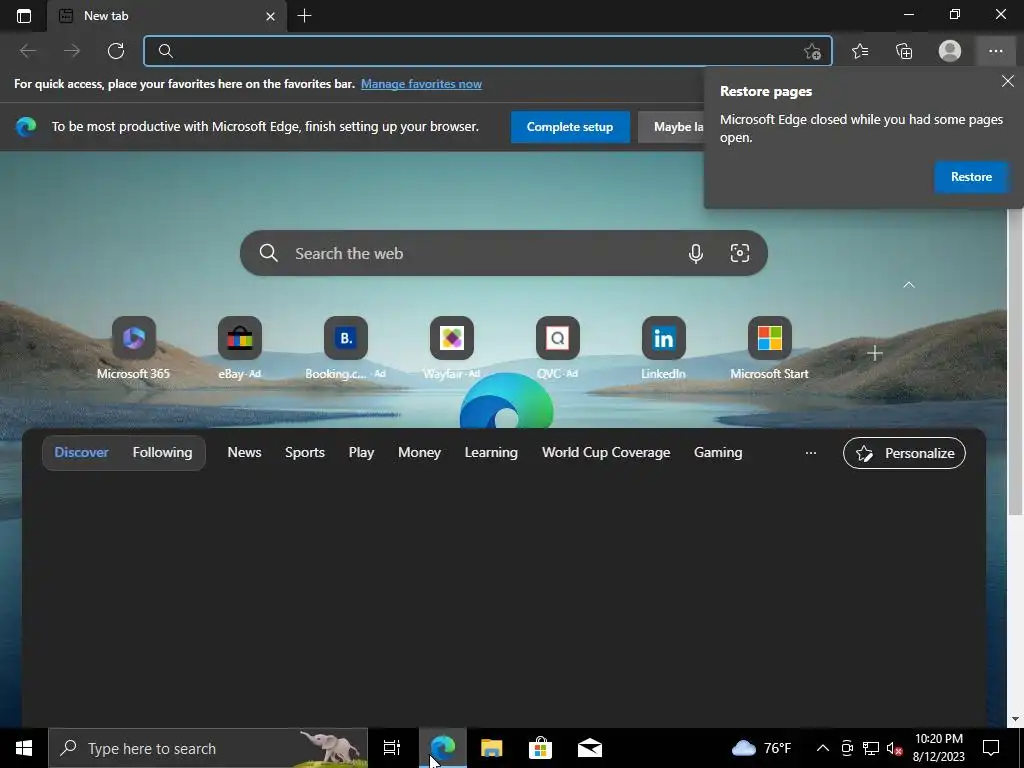Switch to the Discover feed tab
Viewport: 1024px width, 768px height.
click(82, 453)
